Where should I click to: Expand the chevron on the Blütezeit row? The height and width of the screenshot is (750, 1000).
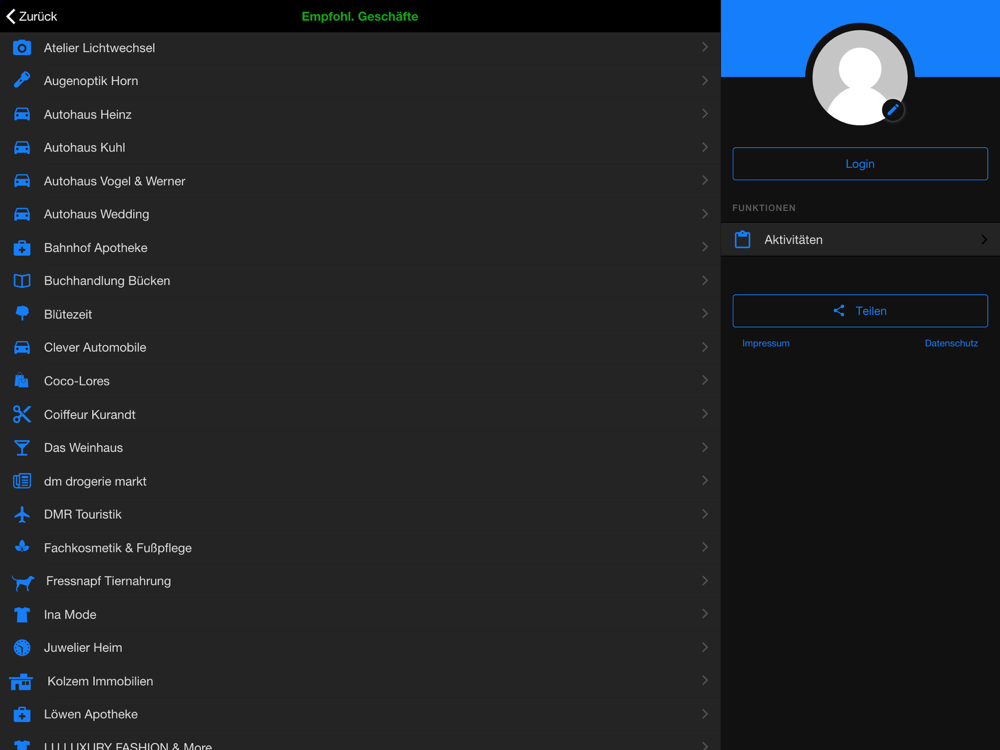click(705, 314)
